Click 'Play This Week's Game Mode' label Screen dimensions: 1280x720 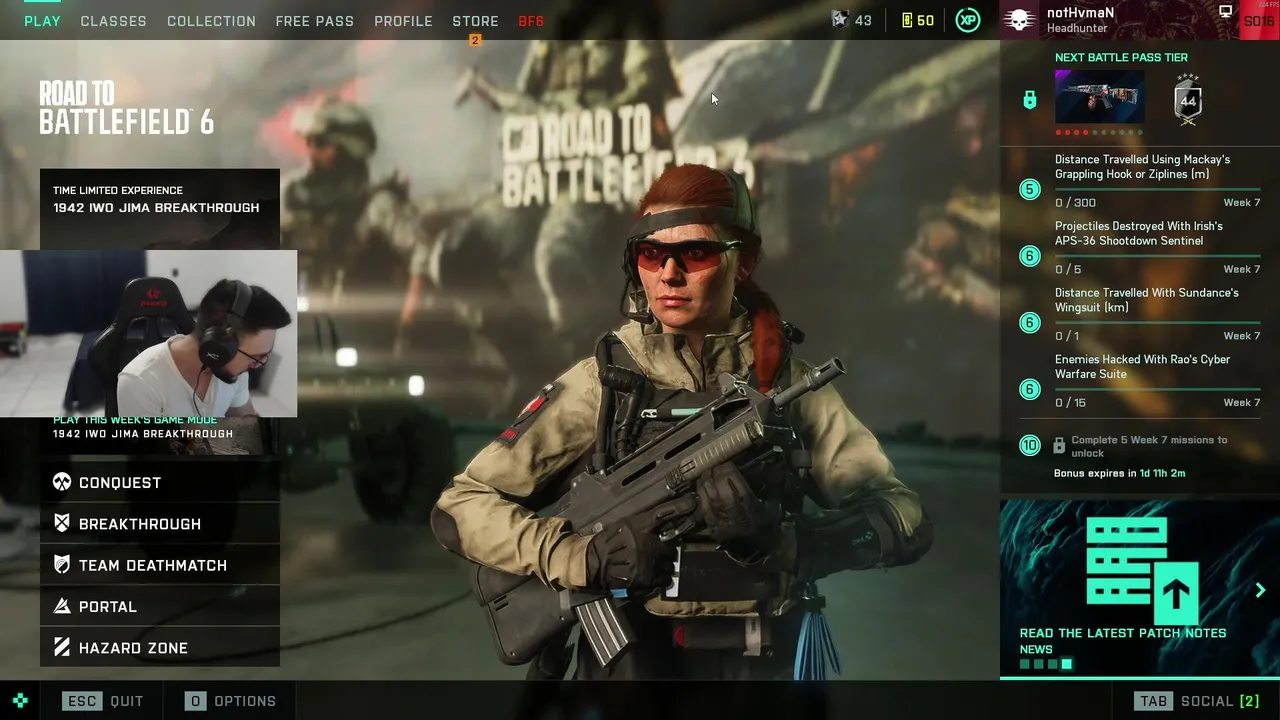pos(135,420)
